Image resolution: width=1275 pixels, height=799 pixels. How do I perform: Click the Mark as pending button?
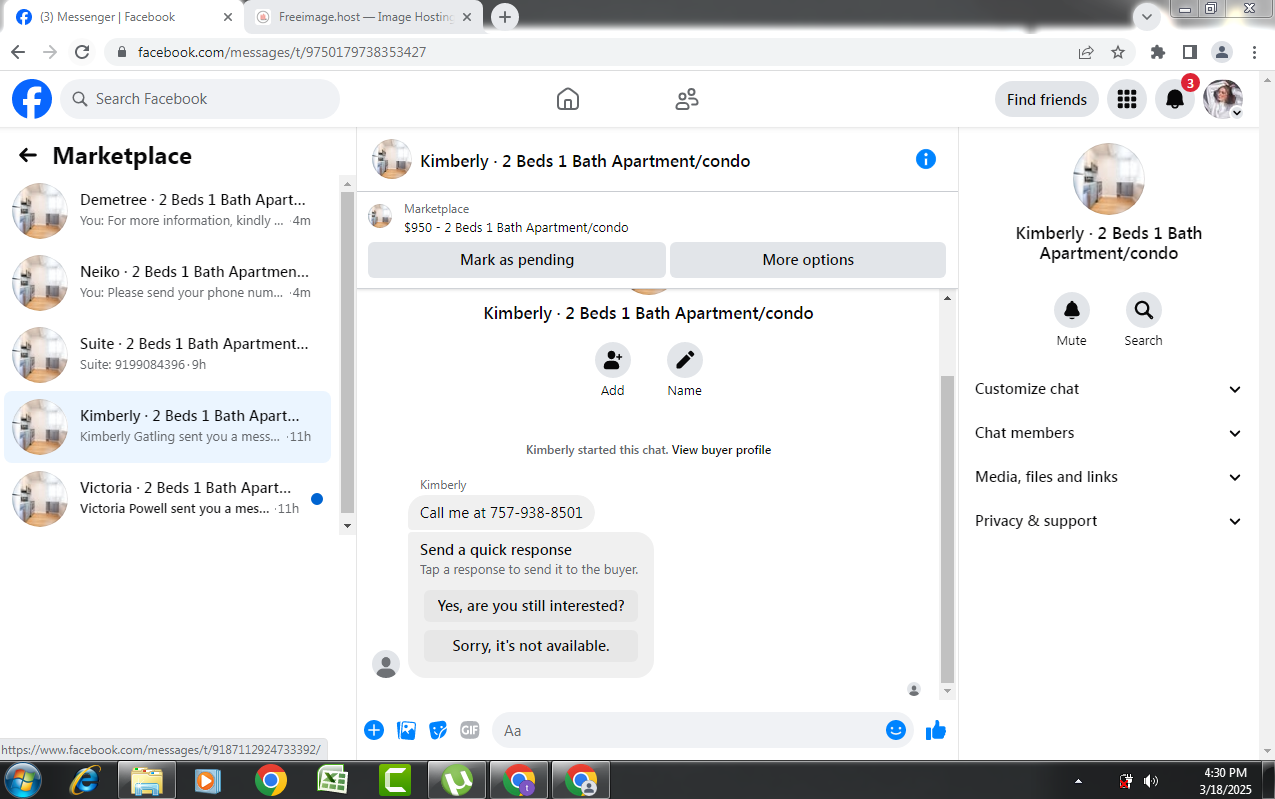[517, 259]
